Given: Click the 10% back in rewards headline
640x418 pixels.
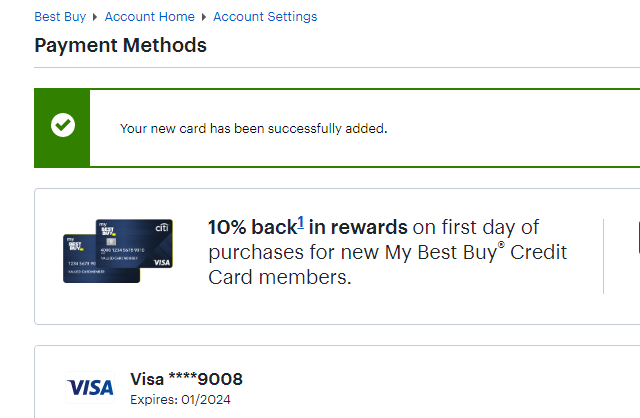Looking at the screenshot, I should click(307, 227).
